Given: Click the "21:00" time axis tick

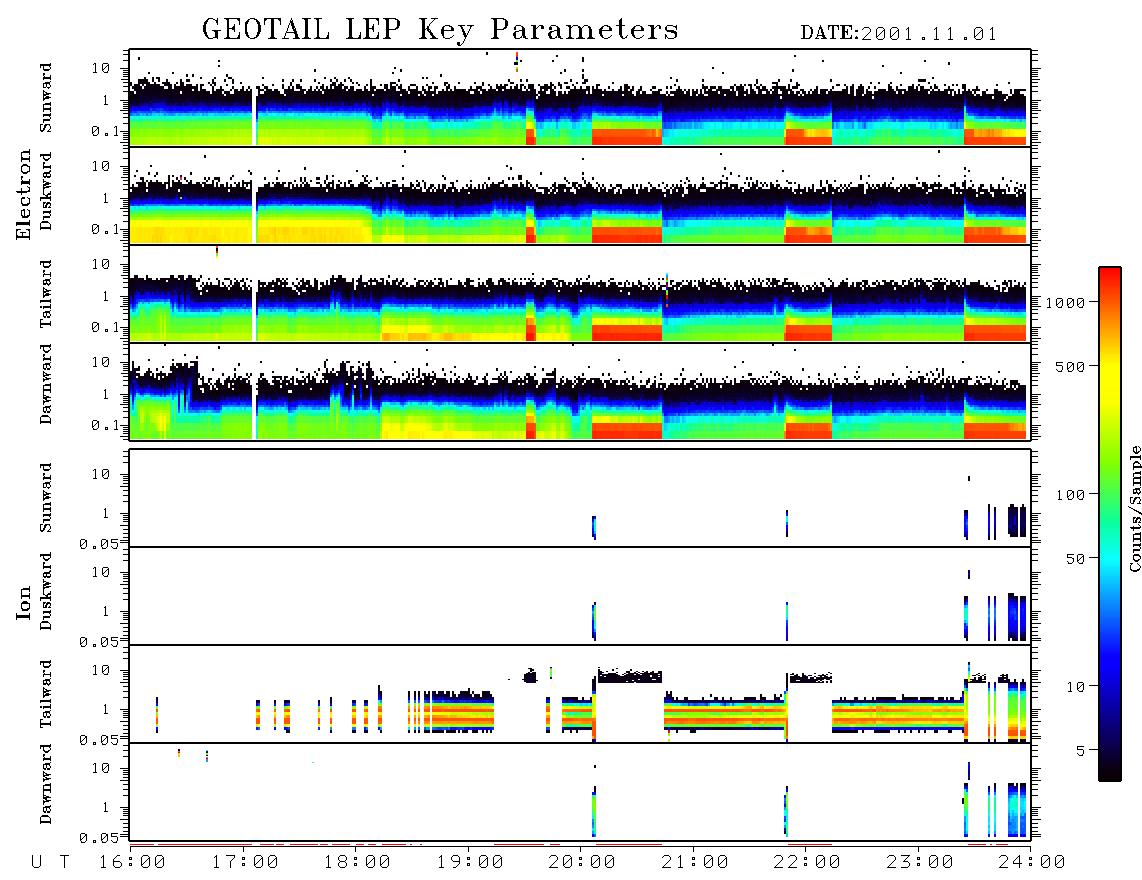Looking at the screenshot, I should [695, 862].
